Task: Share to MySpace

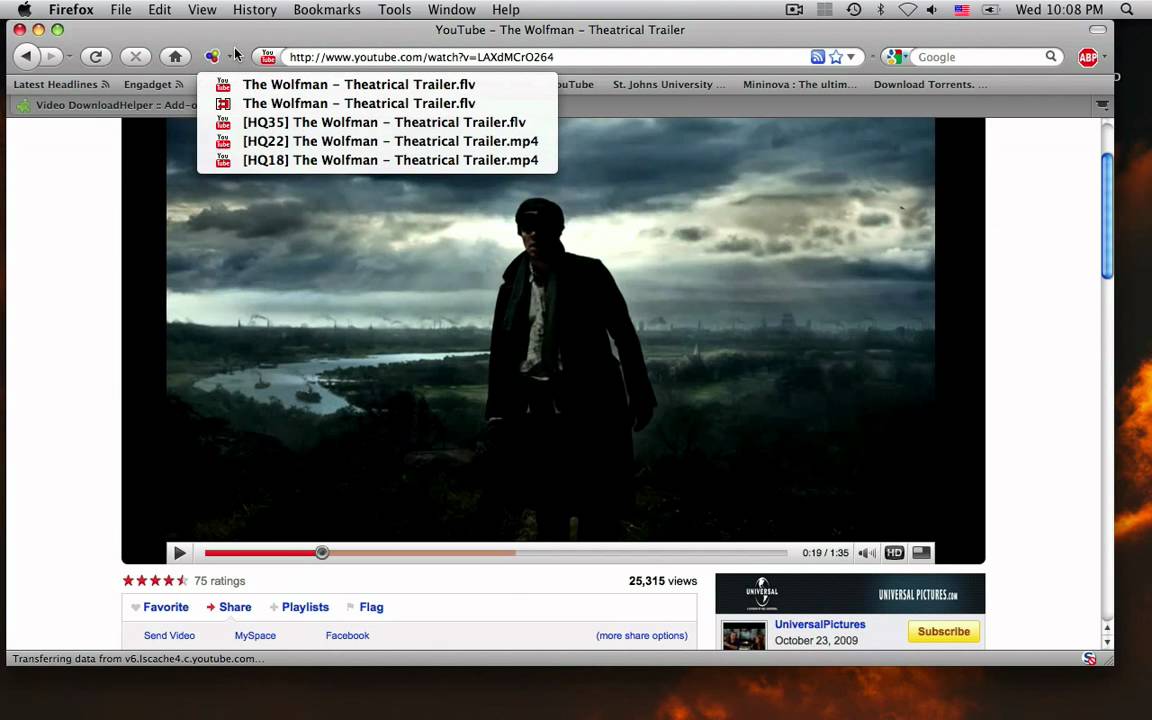Action: coord(255,636)
